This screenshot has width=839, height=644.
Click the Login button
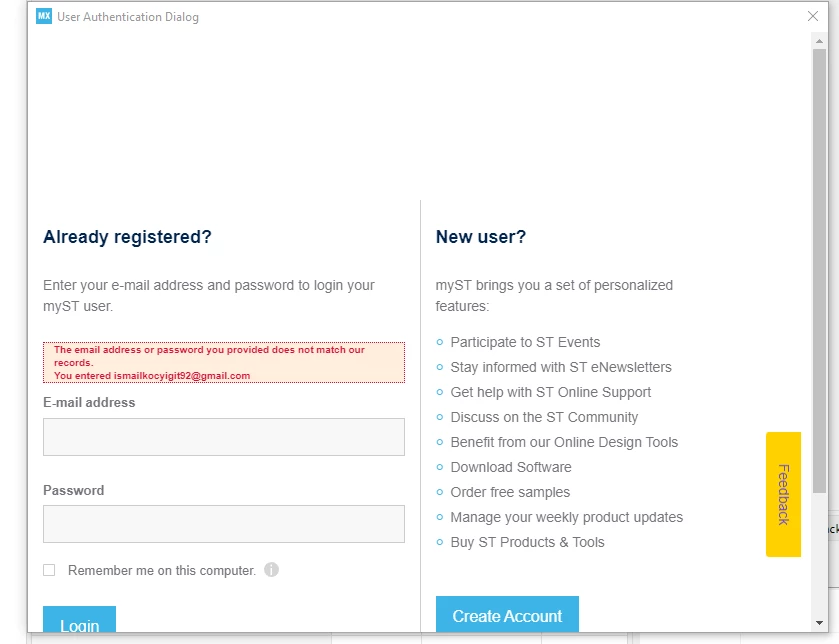[79, 619]
